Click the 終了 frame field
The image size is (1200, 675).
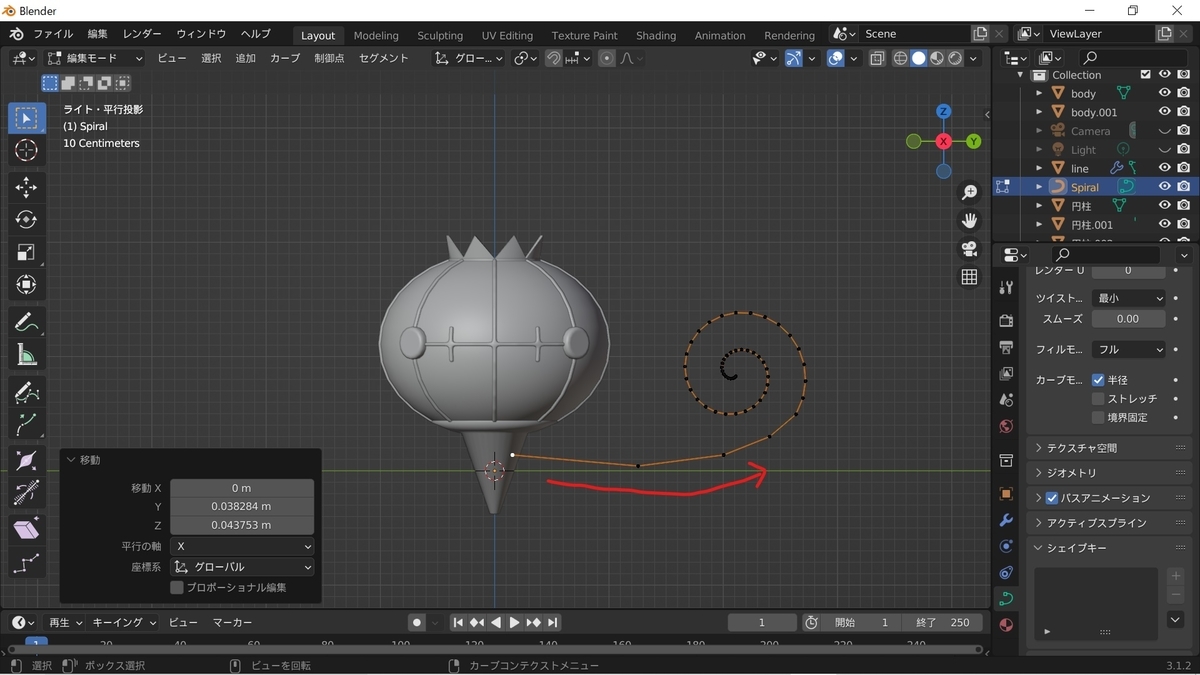pyautogui.click(x=940, y=623)
